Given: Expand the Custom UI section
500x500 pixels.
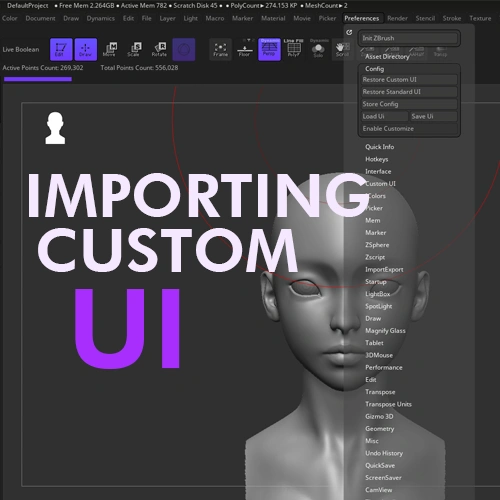Looking at the screenshot, I should pyautogui.click(x=380, y=184).
